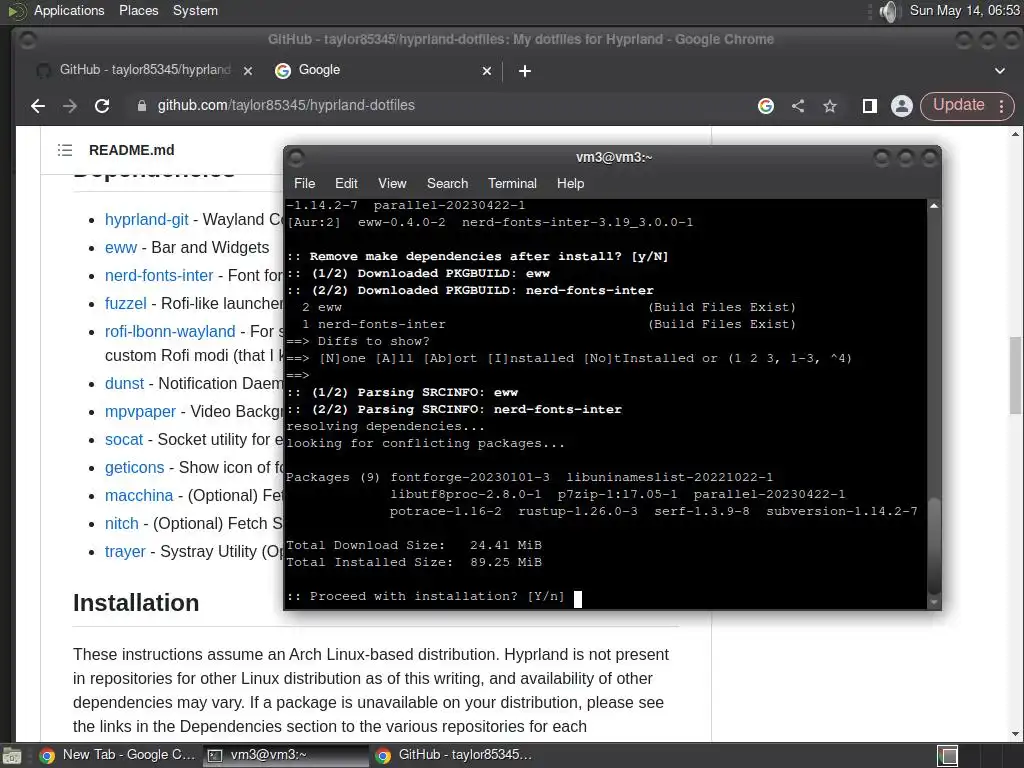Open eww dependency link

pyautogui.click(x=121, y=248)
